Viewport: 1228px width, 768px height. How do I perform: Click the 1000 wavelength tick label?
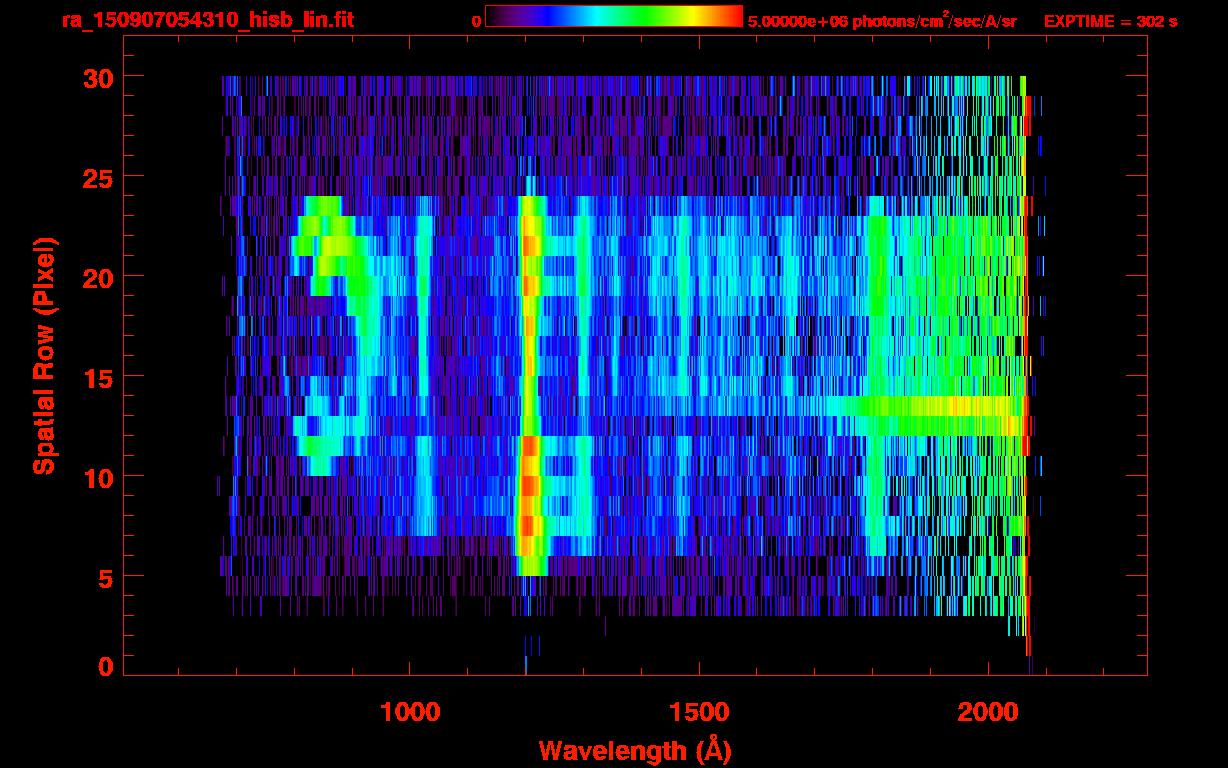coord(410,712)
